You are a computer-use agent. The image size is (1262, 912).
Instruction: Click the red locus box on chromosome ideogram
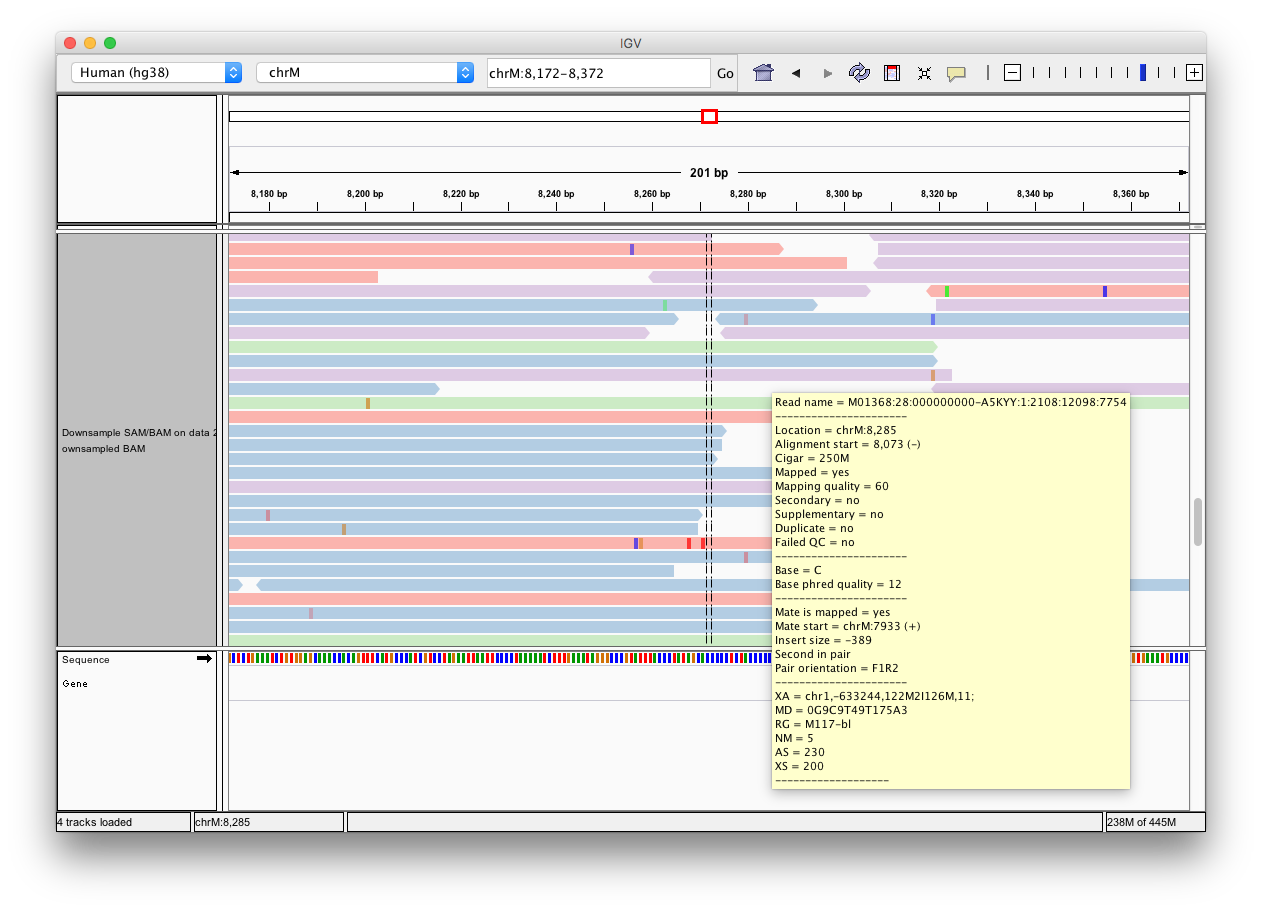[x=709, y=117]
